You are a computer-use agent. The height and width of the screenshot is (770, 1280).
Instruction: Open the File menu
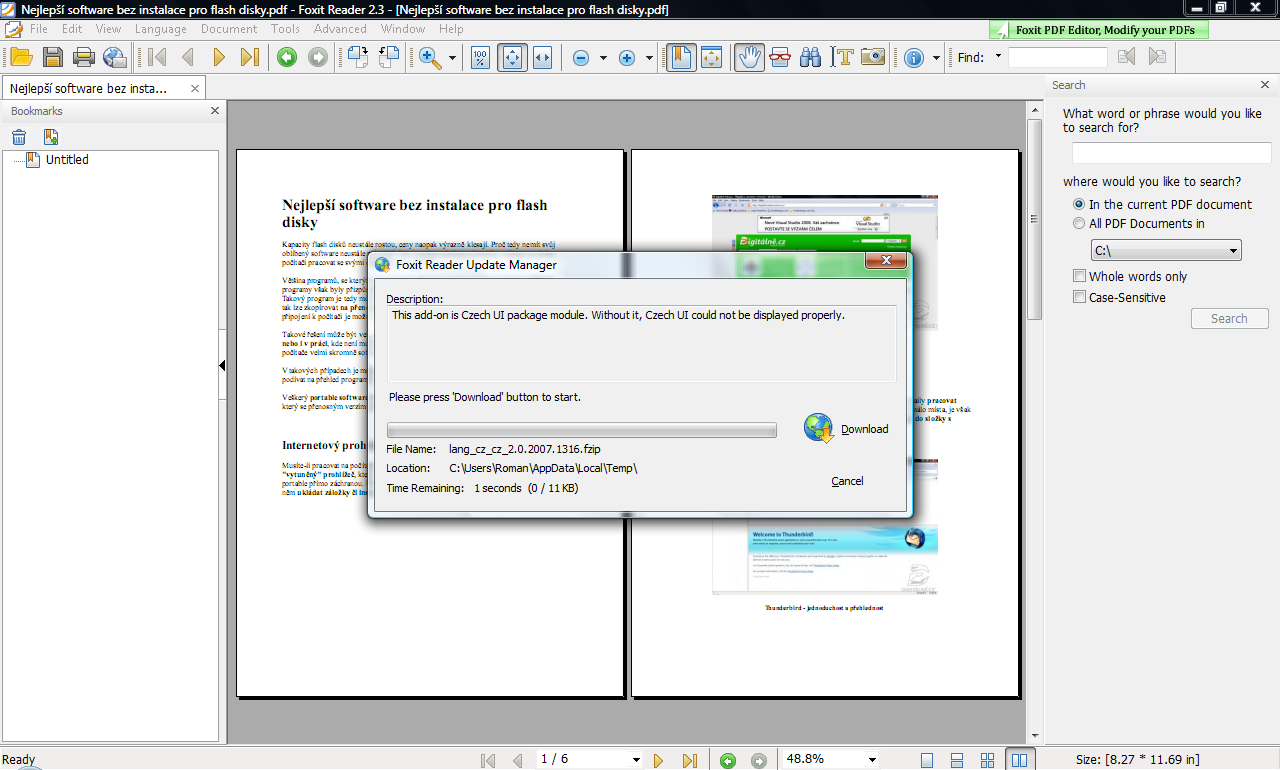tap(39, 29)
